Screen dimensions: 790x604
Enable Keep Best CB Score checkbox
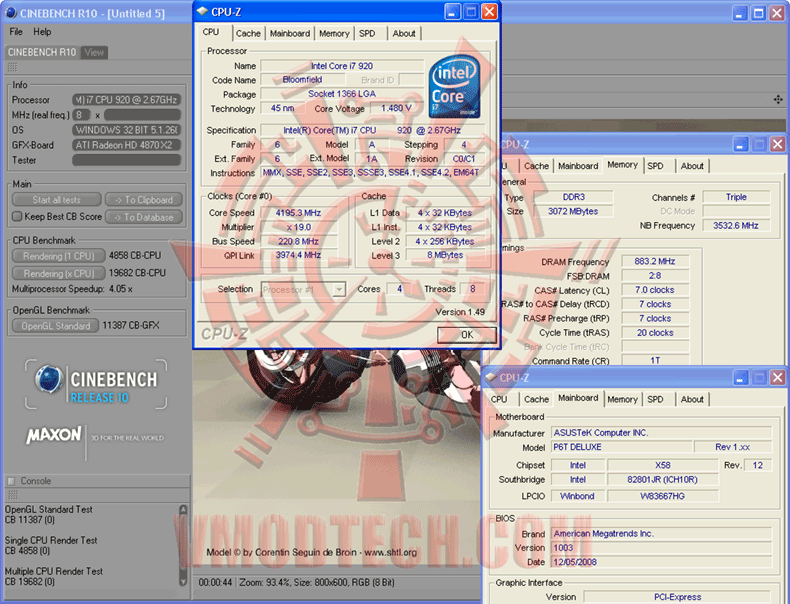tap(17, 217)
